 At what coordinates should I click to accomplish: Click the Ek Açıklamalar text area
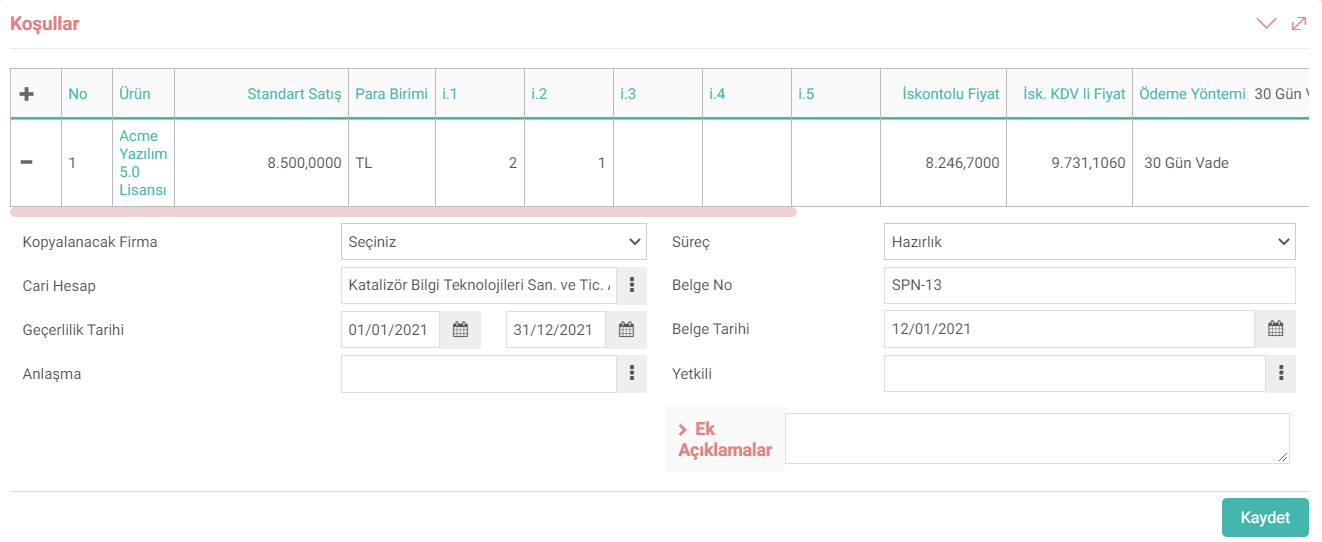click(x=1037, y=438)
